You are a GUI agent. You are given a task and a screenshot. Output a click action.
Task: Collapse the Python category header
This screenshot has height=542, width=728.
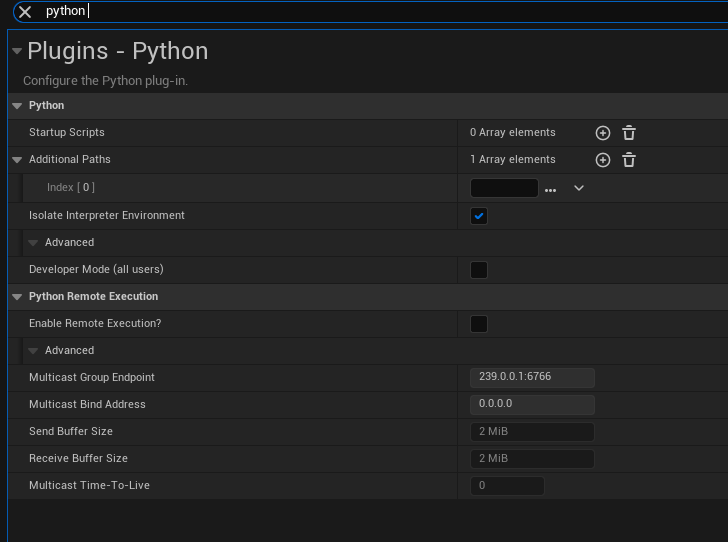(17, 106)
